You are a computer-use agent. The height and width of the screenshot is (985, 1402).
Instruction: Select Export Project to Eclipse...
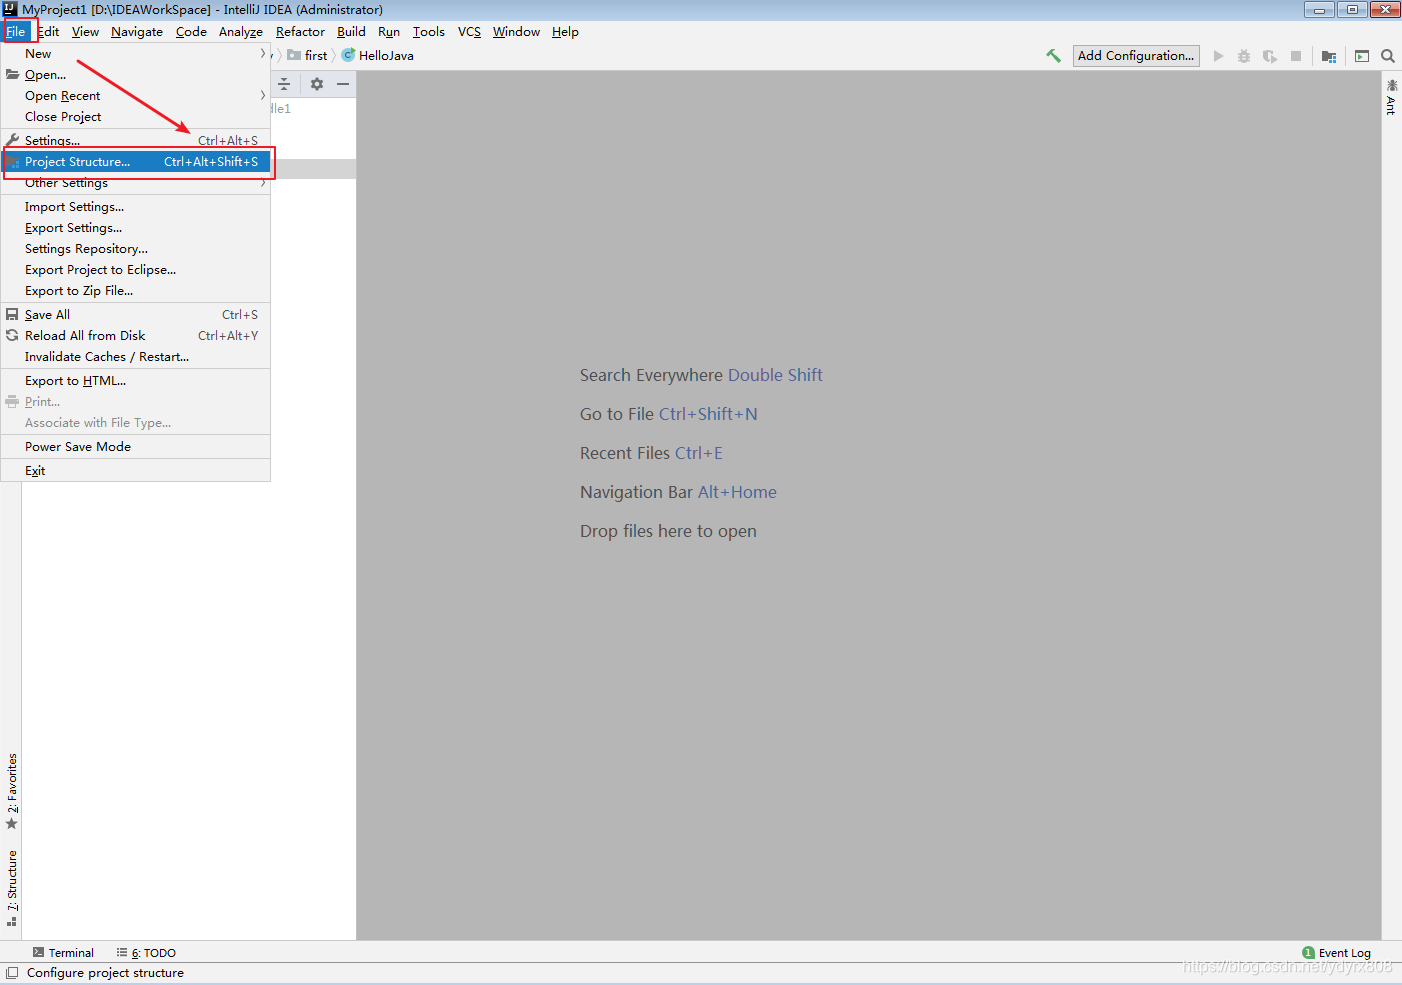136,270
